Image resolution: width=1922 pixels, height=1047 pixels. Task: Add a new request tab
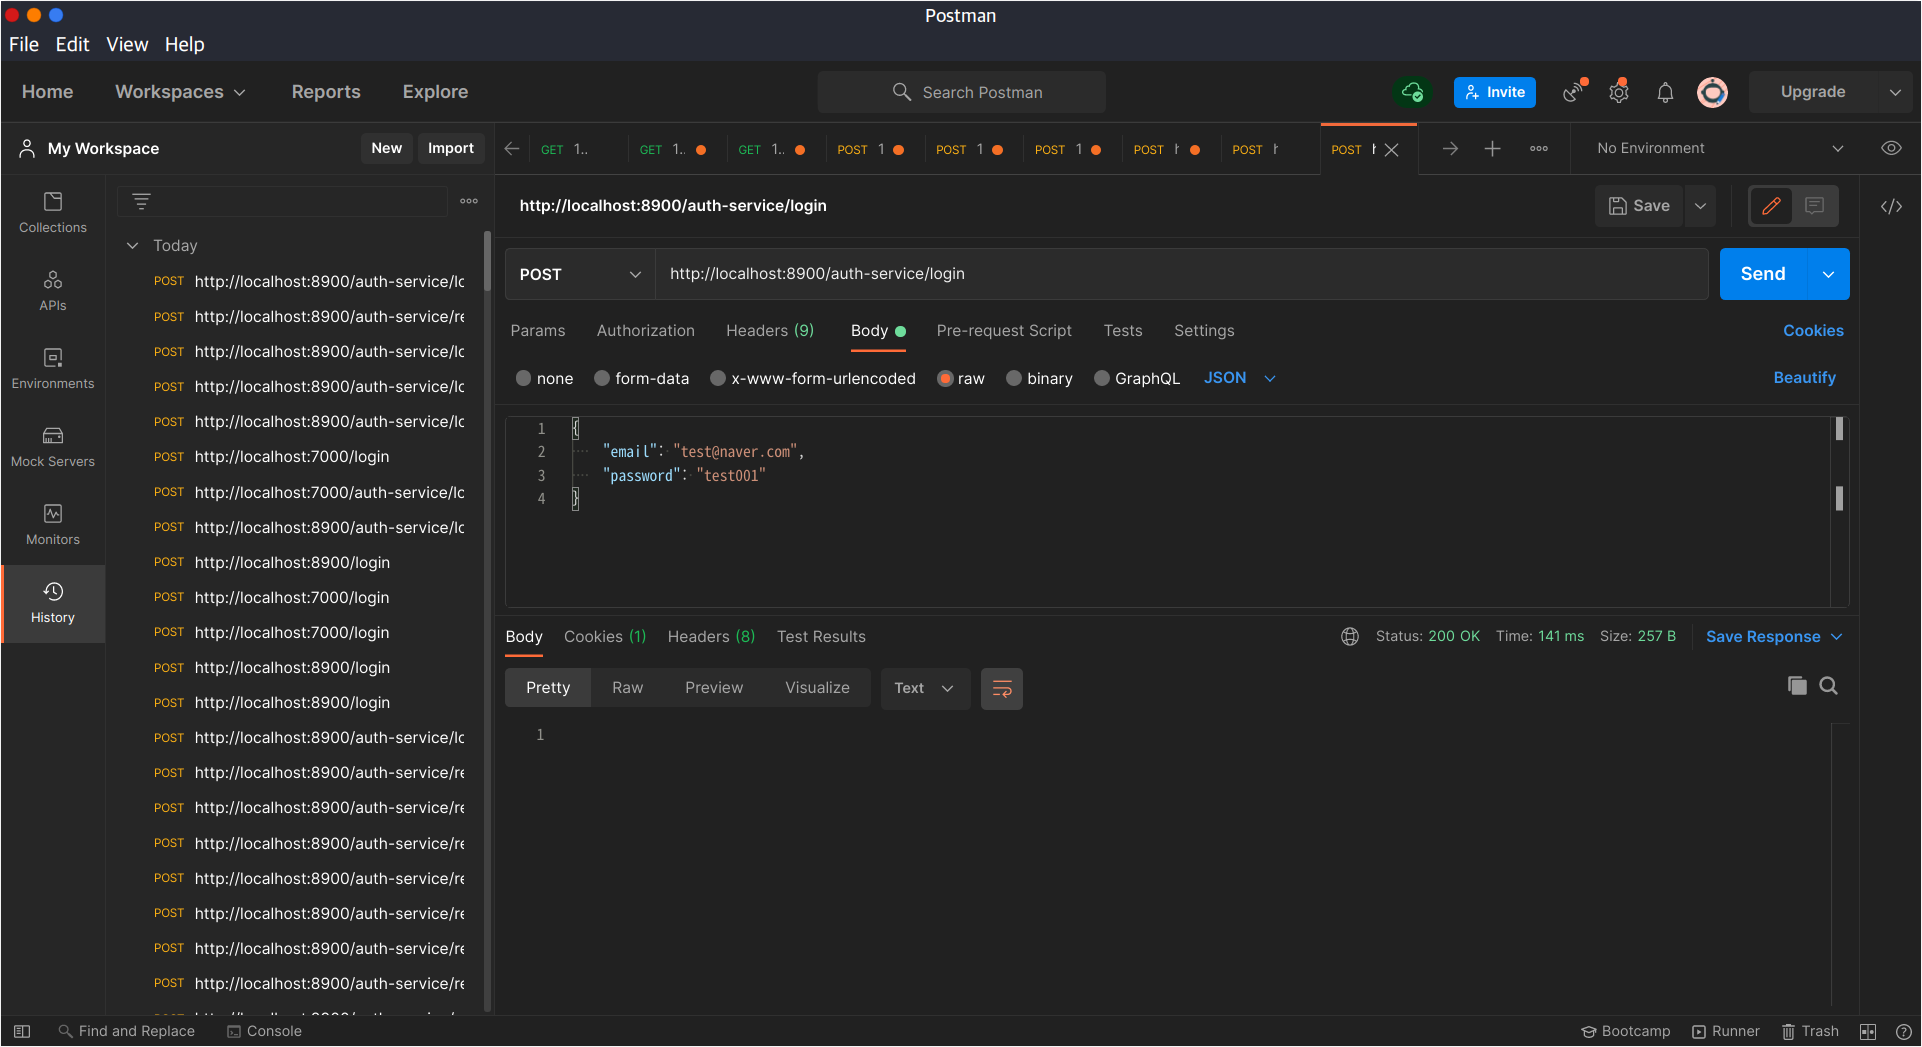point(1492,148)
